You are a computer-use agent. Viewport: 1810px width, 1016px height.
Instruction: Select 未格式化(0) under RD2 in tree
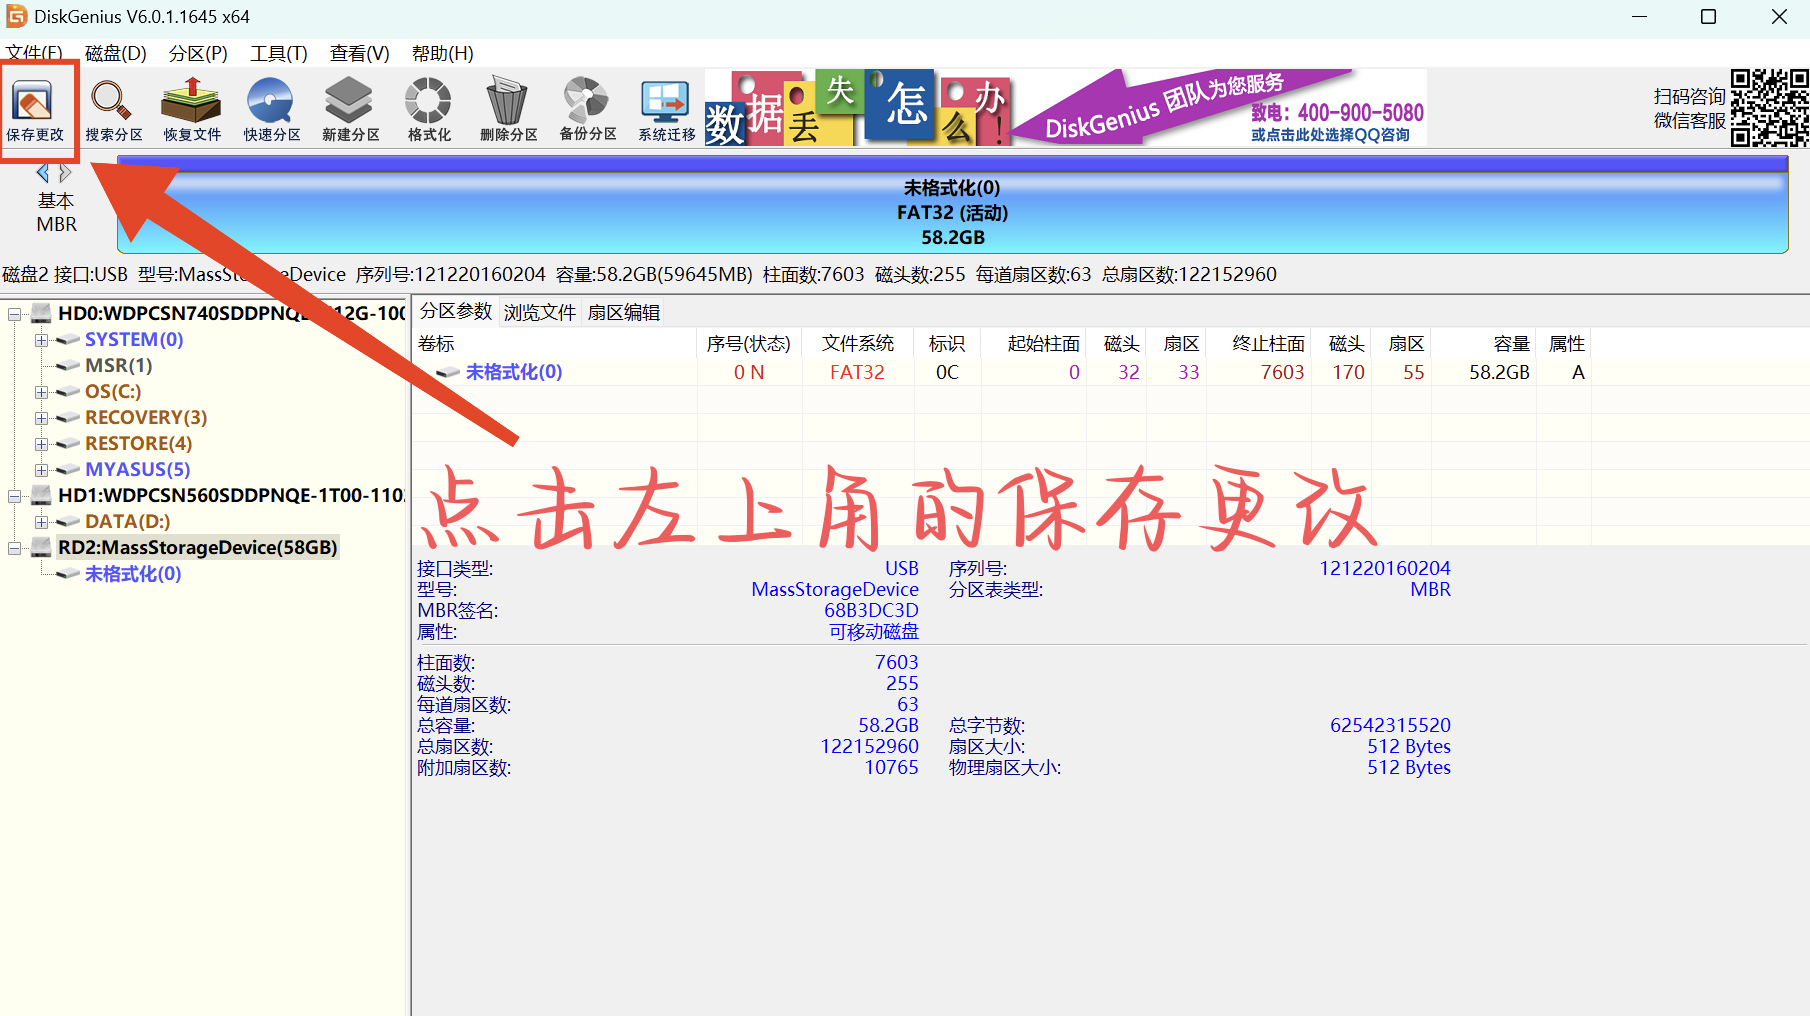(x=133, y=574)
